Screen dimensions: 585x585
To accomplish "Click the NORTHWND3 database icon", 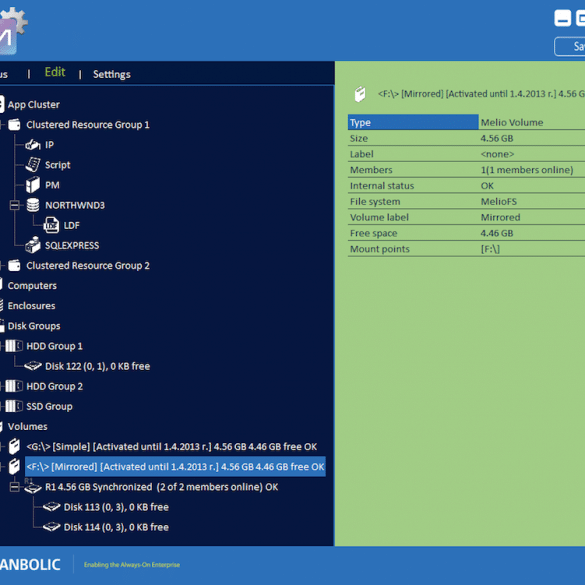I will [33, 205].
